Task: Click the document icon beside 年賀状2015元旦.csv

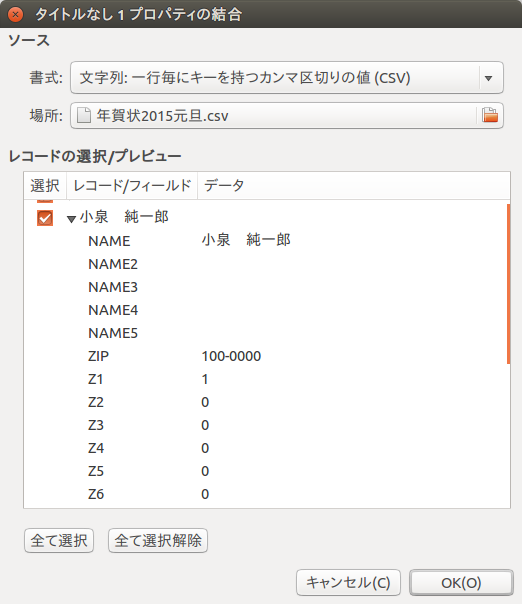Action: tap(83, 115)
